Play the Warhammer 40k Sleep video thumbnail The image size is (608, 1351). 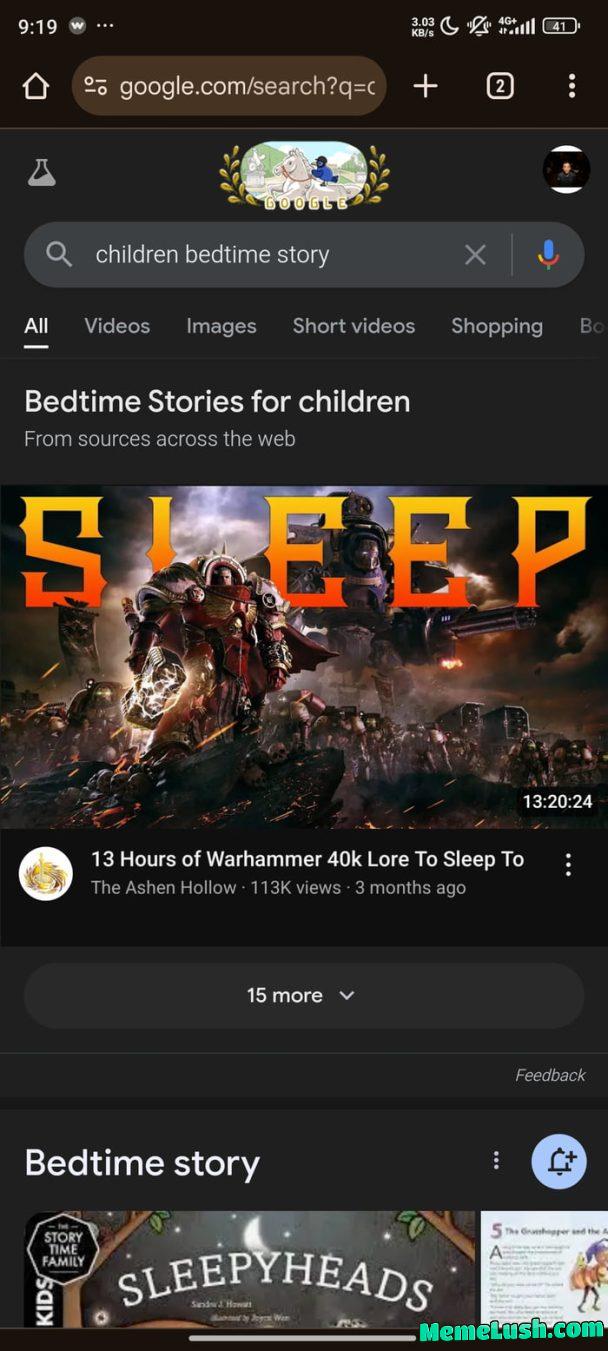[x=304, y=657]
